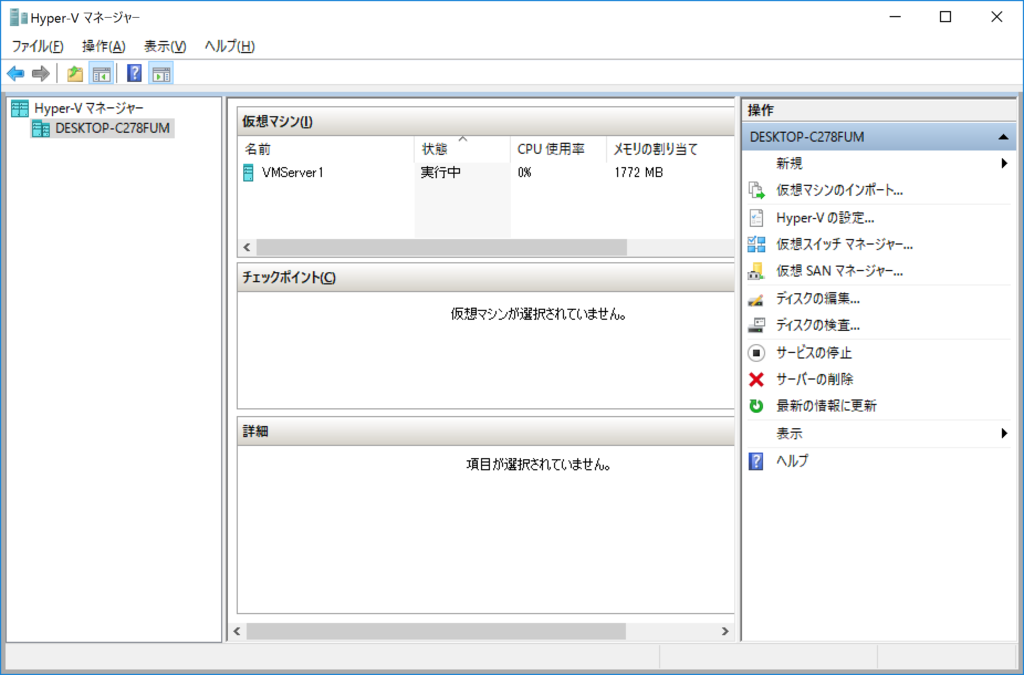Click the virtual machine list scroll-left arrow
Viewport: 1024px width, 675px height.
pyautogui.click(x=246, y=247)
